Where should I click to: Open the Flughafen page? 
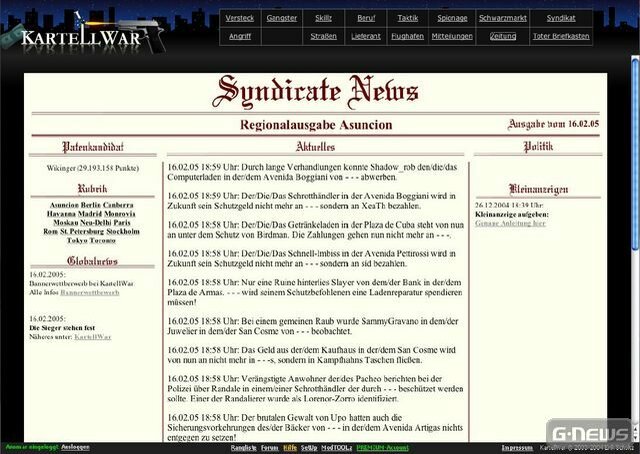coord(407,36)
